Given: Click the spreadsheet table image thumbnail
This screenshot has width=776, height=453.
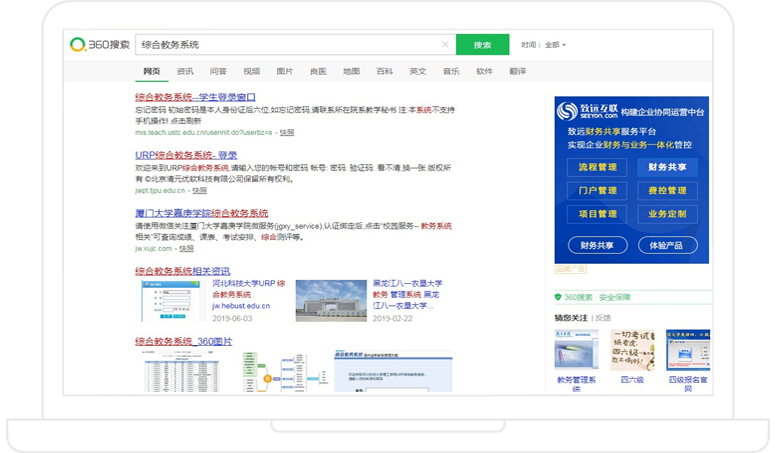Looking at the screenshot, I should pyautogui.click(x=182, y=371).
